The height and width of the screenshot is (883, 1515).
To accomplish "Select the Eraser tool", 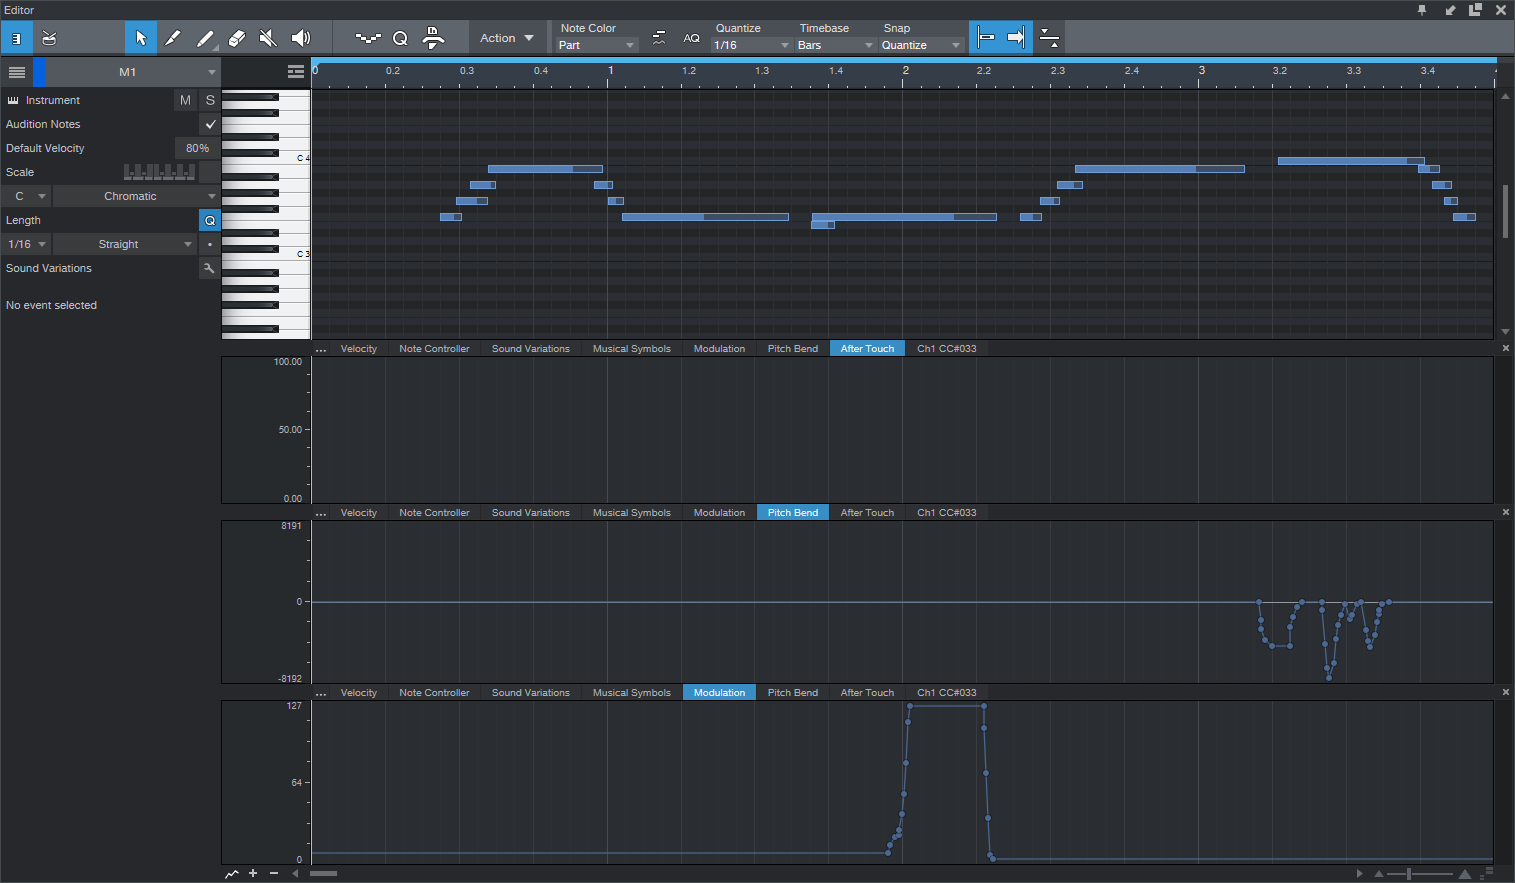I will click(237, 38).
